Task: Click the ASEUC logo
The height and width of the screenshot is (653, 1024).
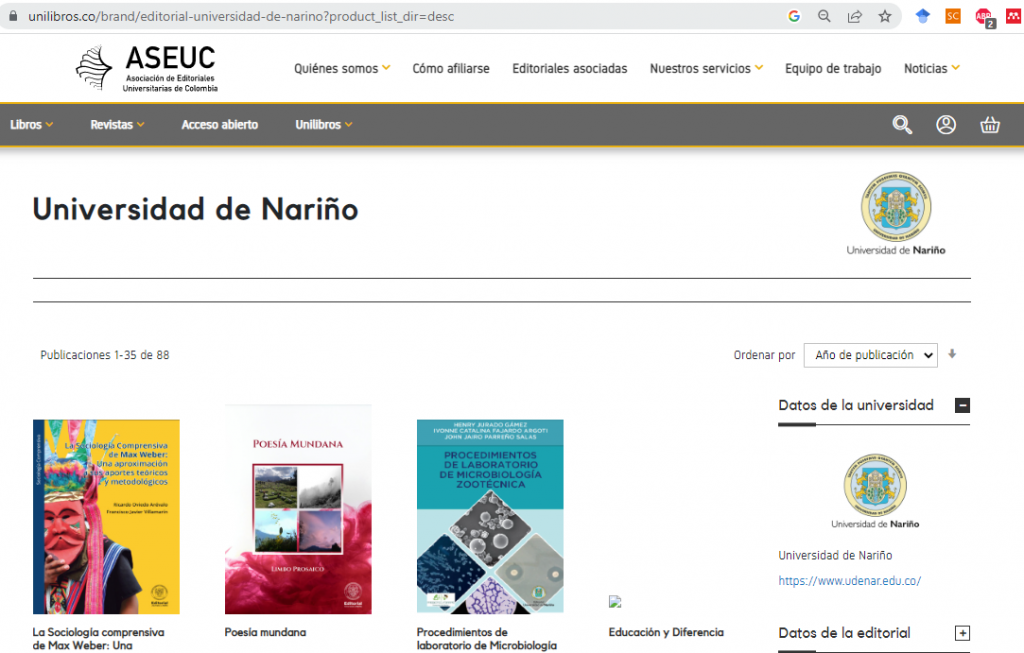Action: point(147,68)
